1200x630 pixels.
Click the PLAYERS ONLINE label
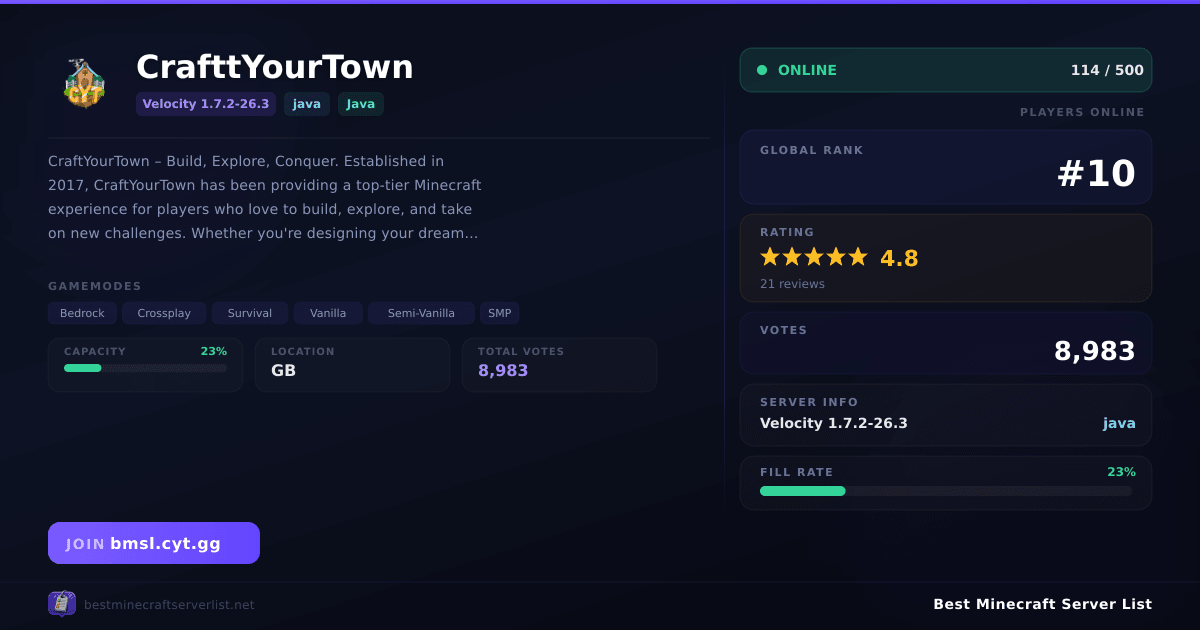click(1082, 112)
